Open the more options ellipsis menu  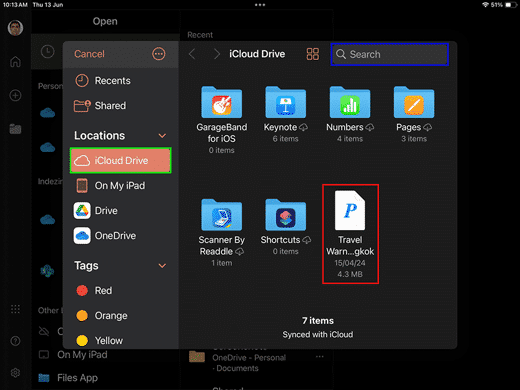click(x=159, y=54)
